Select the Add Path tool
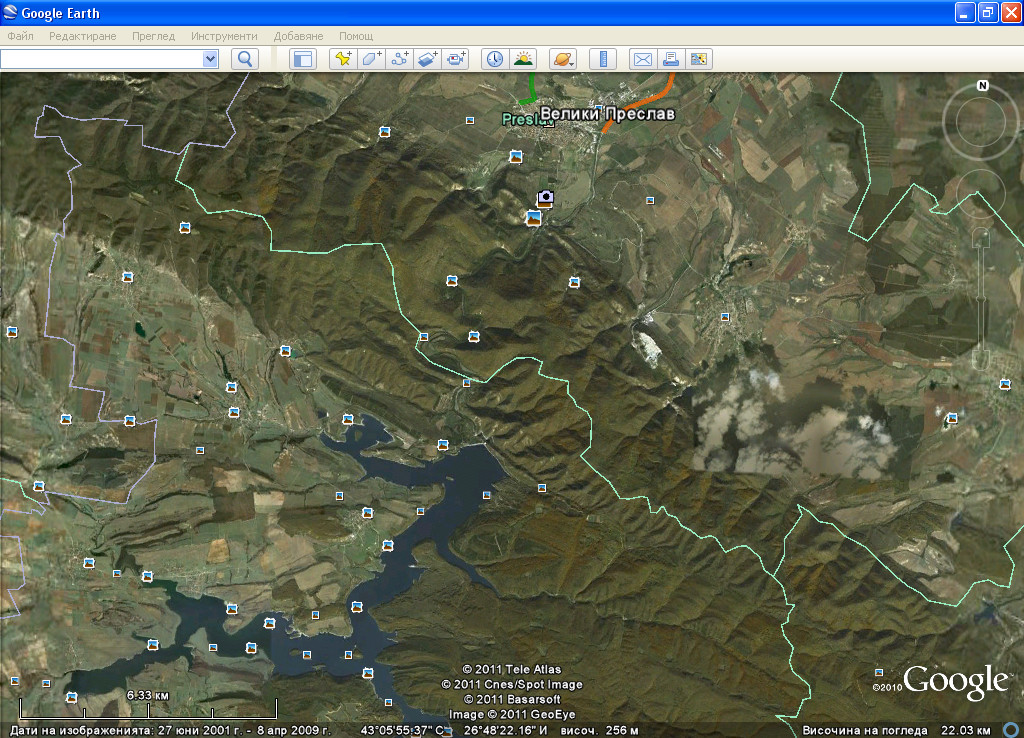Image resolution: width=1024 pixels, height=738 pixels. click(x=400, y=59)
